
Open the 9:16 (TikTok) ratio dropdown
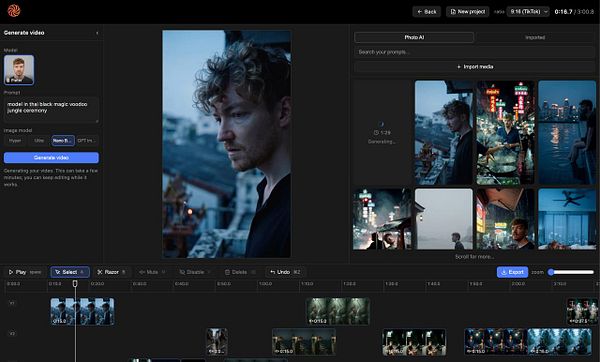[x=528, y=11]
